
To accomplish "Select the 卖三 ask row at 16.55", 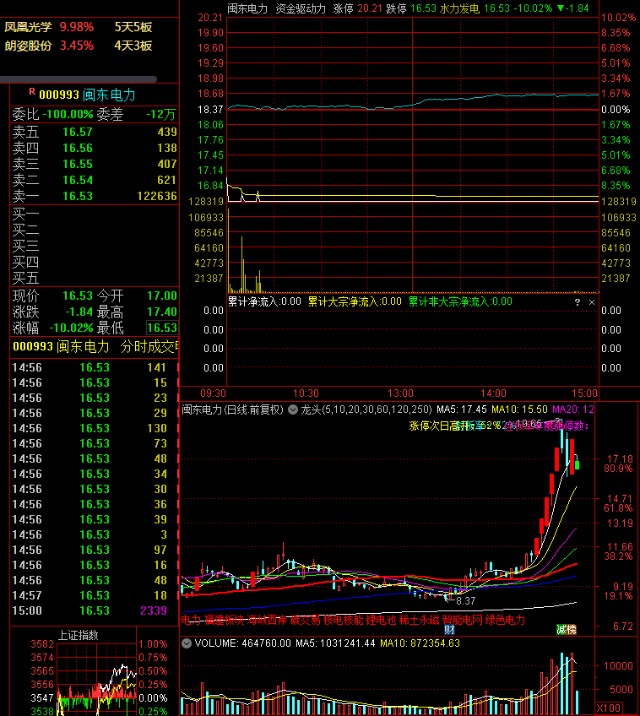I will point(94,164).
